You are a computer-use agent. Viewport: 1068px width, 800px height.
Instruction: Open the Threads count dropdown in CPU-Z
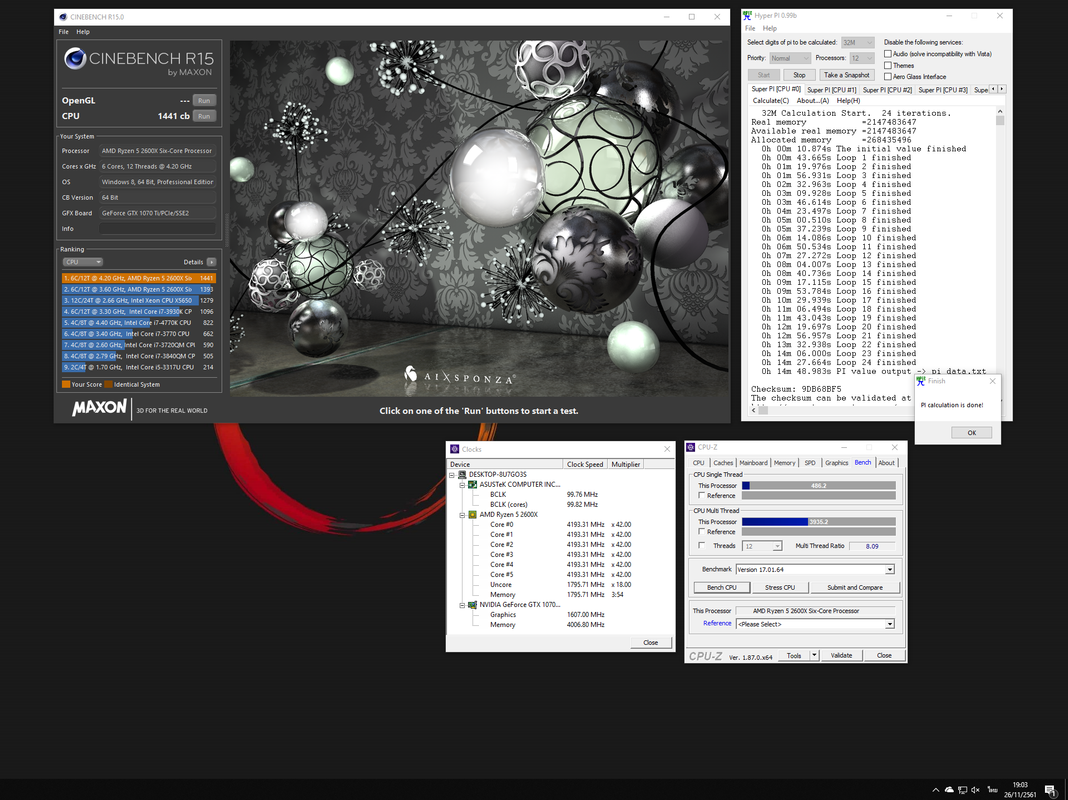pyautogui.click(x=762, y=546)
